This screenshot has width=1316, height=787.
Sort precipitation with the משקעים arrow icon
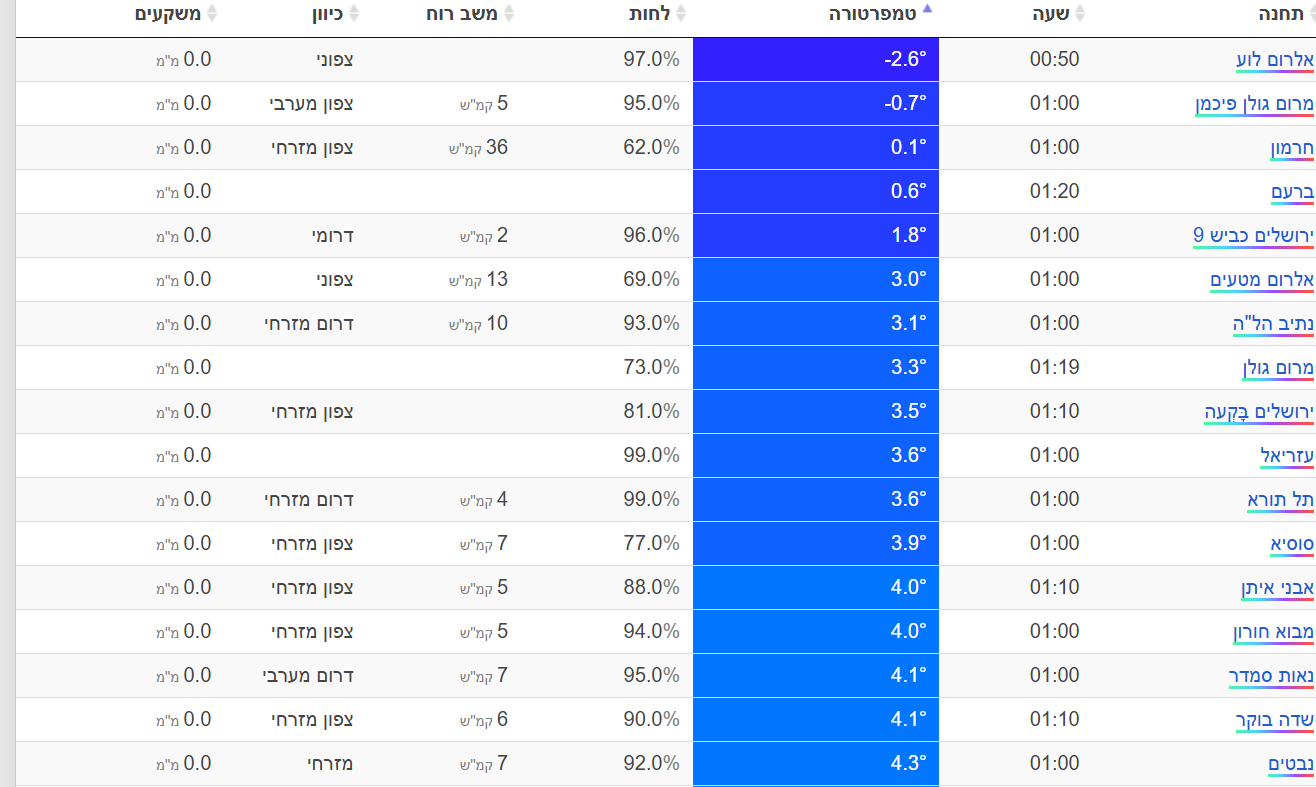(213, 14)
